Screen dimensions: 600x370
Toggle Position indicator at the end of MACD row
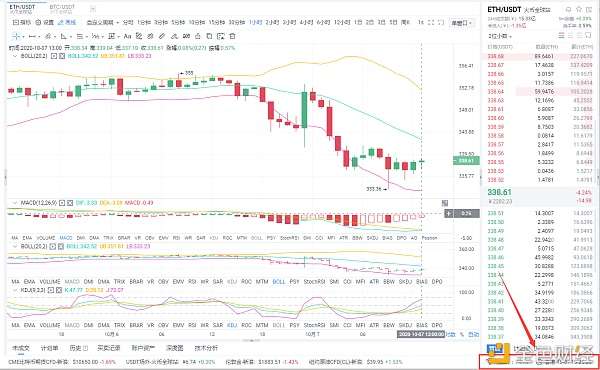click(429, 238)
